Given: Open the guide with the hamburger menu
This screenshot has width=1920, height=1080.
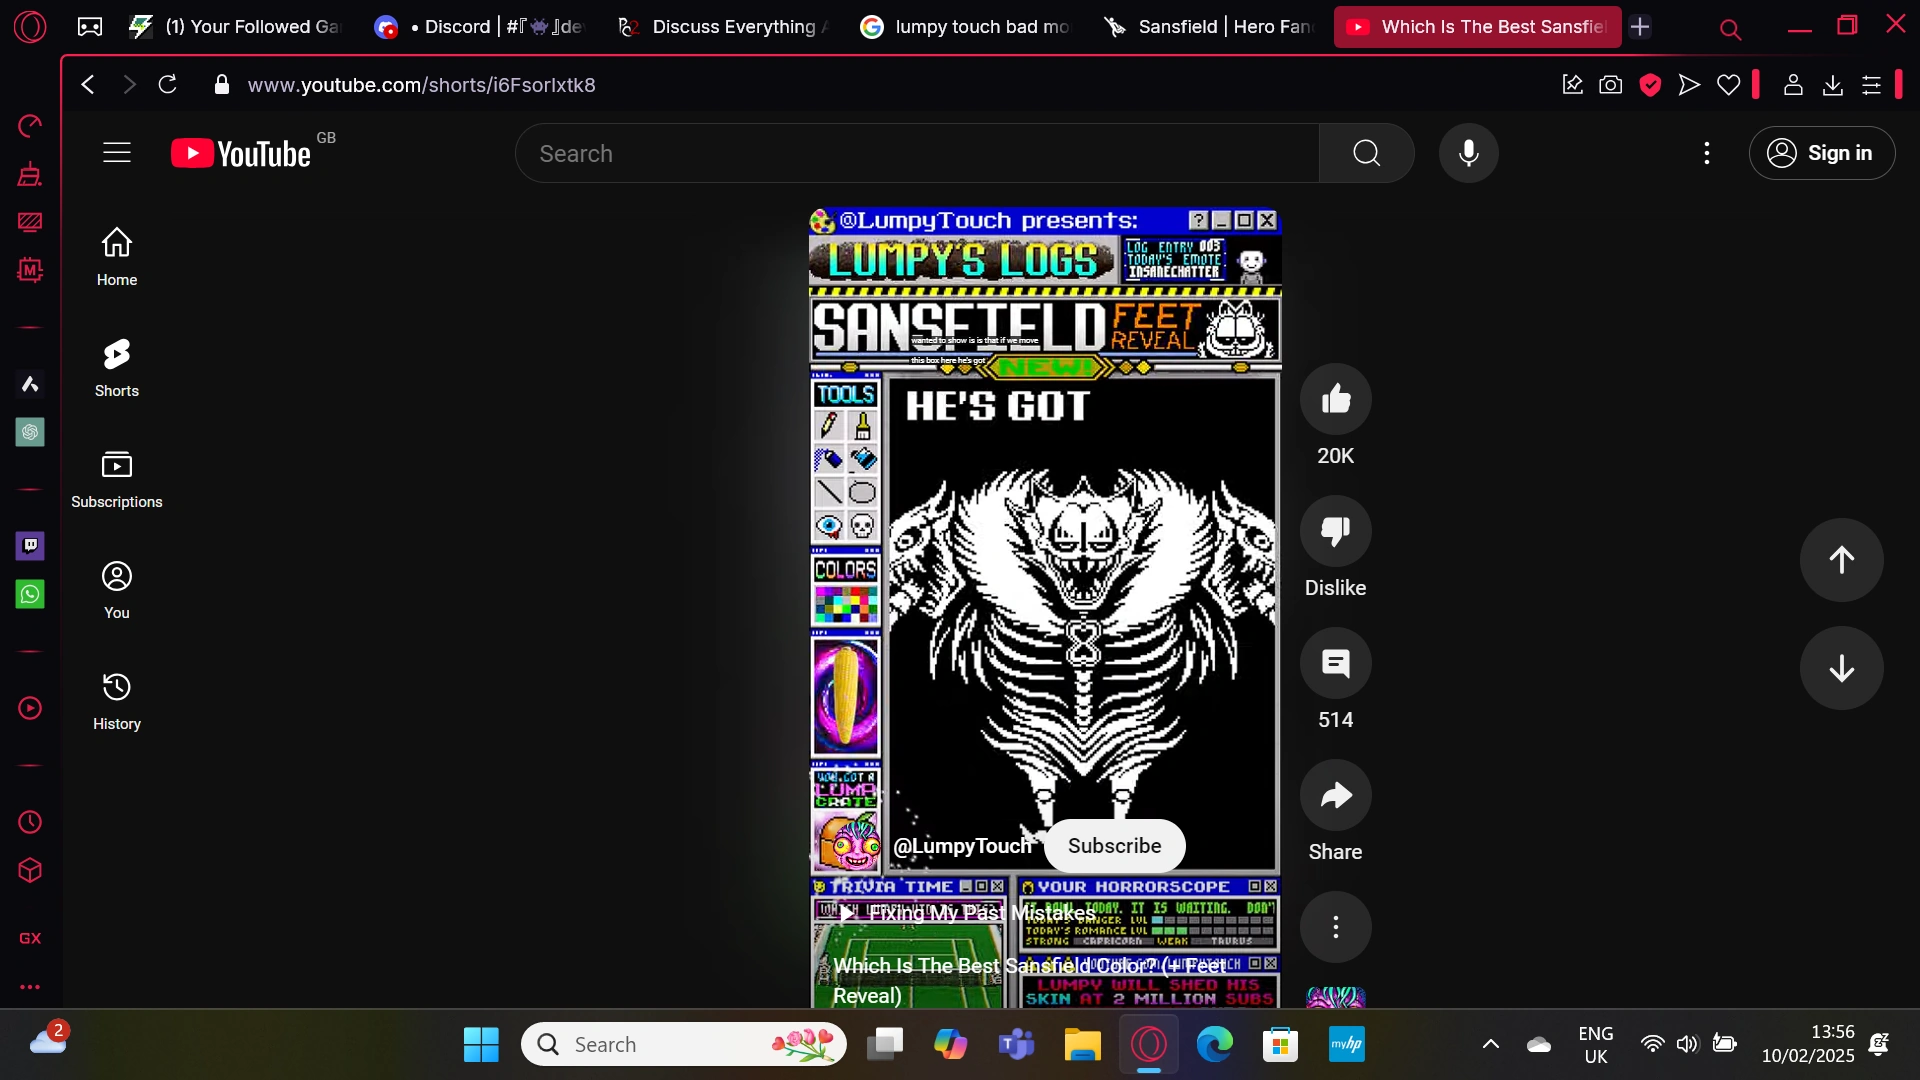Looking at the screenshot, I should click(x=116, y=152).
